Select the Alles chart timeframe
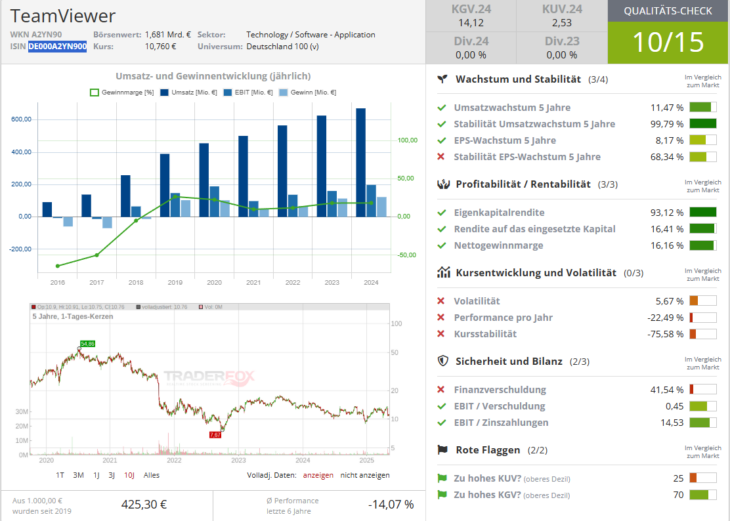Viewport: 730px width, 521px height. [x=151, y=475]
